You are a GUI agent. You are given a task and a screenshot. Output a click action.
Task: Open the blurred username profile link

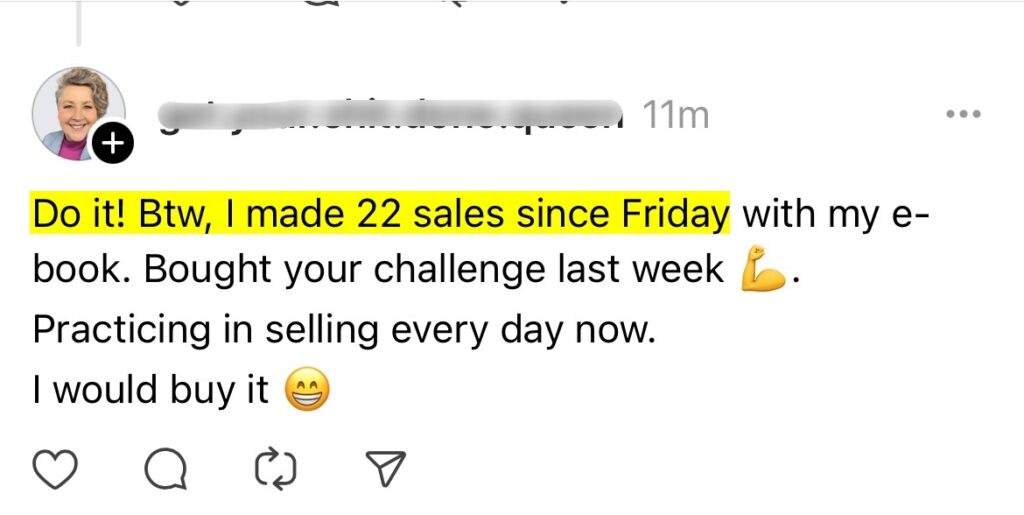(x=390, y=116)
